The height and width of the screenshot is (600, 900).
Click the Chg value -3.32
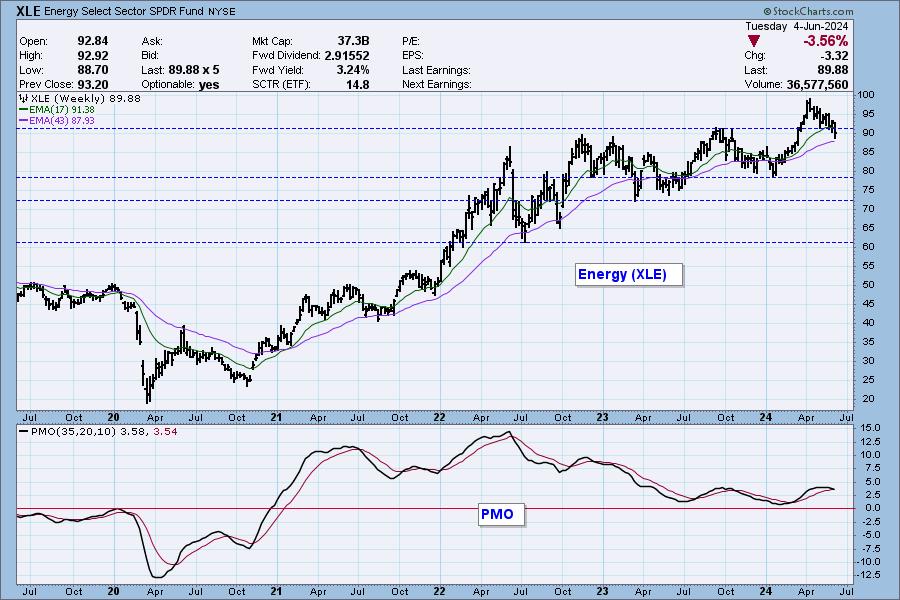835,56
